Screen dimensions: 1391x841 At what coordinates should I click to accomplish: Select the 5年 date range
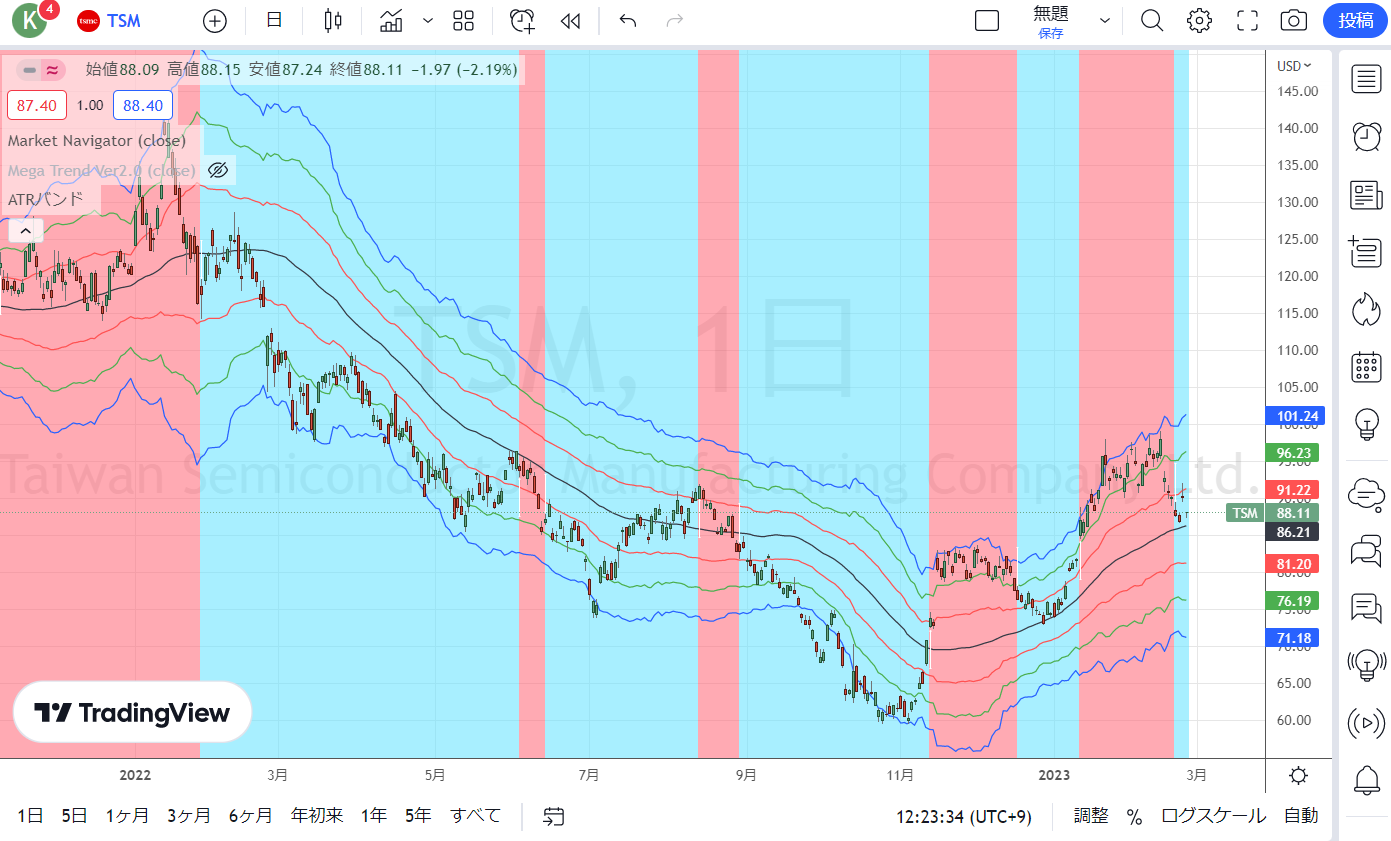[418, 816]
